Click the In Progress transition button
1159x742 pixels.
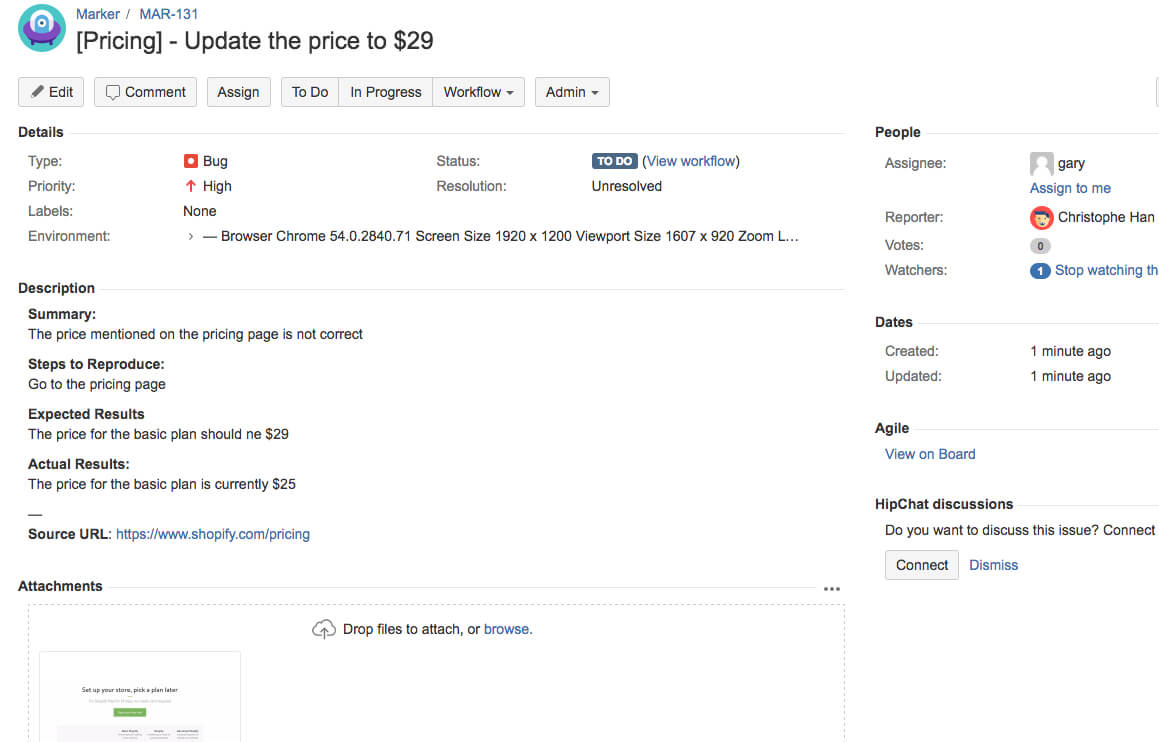coord(385,91)
